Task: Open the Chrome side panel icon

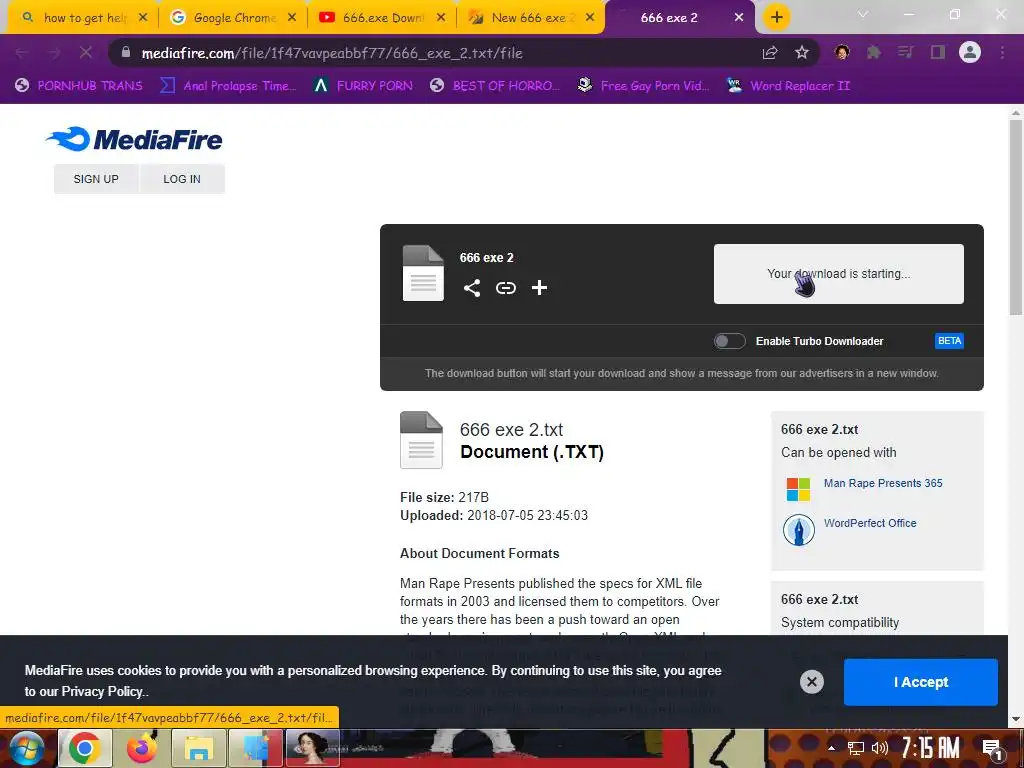Action: point(938,52)
